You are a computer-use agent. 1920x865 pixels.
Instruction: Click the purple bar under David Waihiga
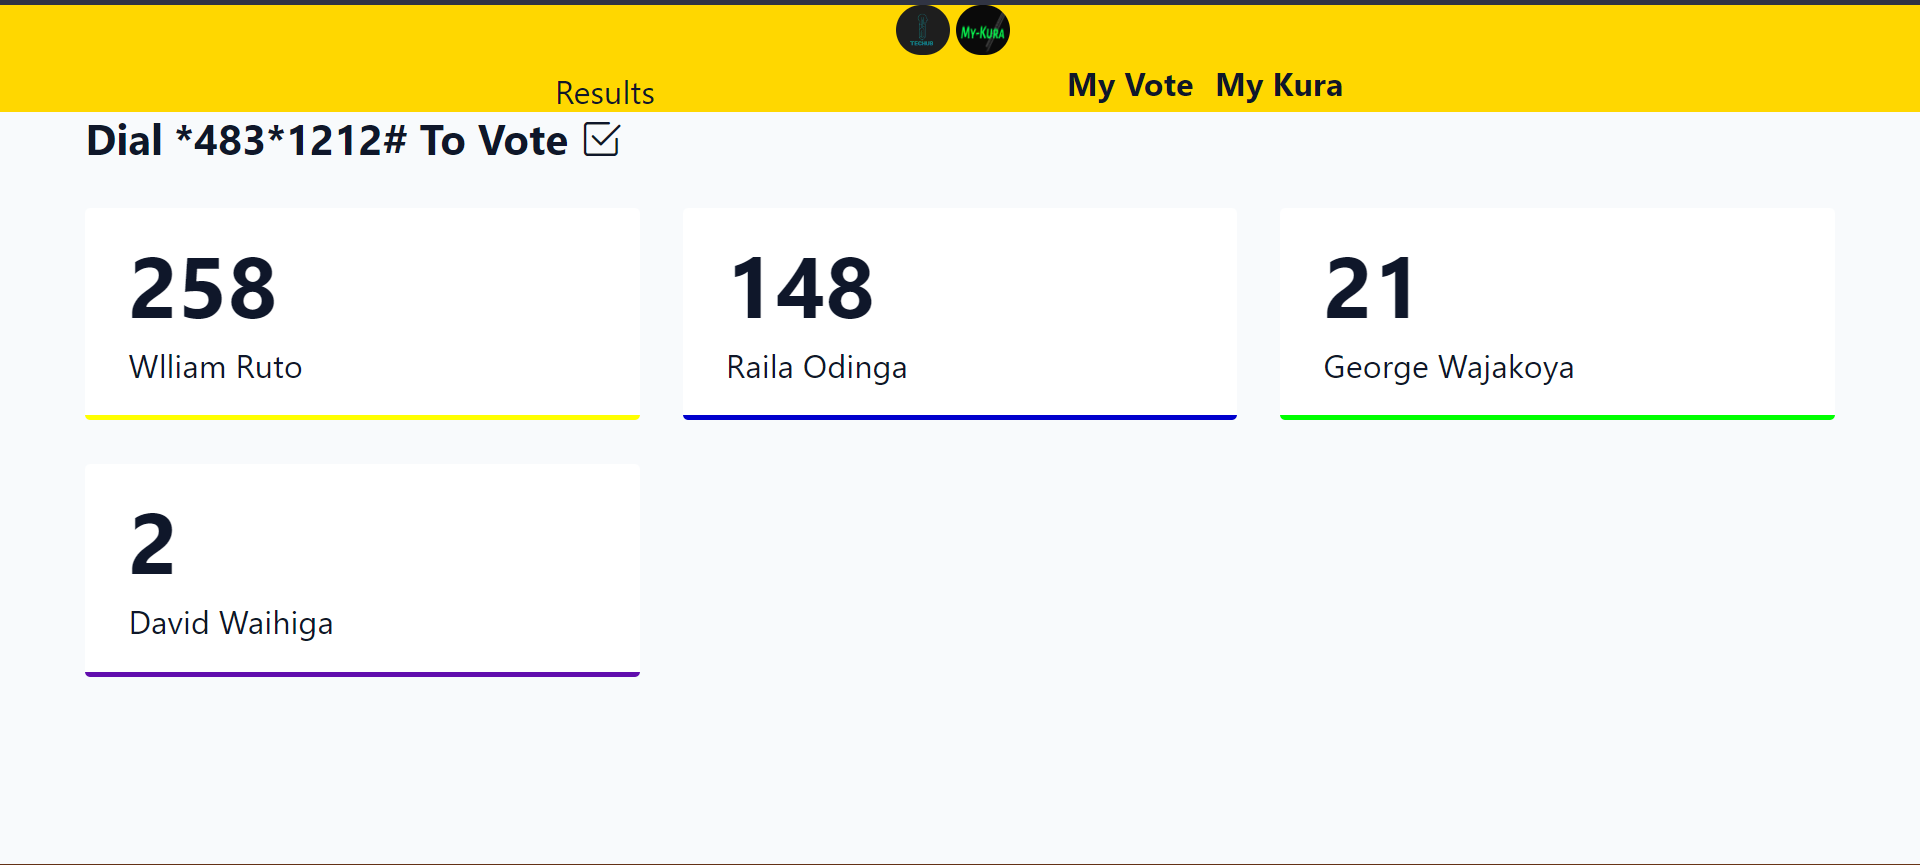[362, 674]
